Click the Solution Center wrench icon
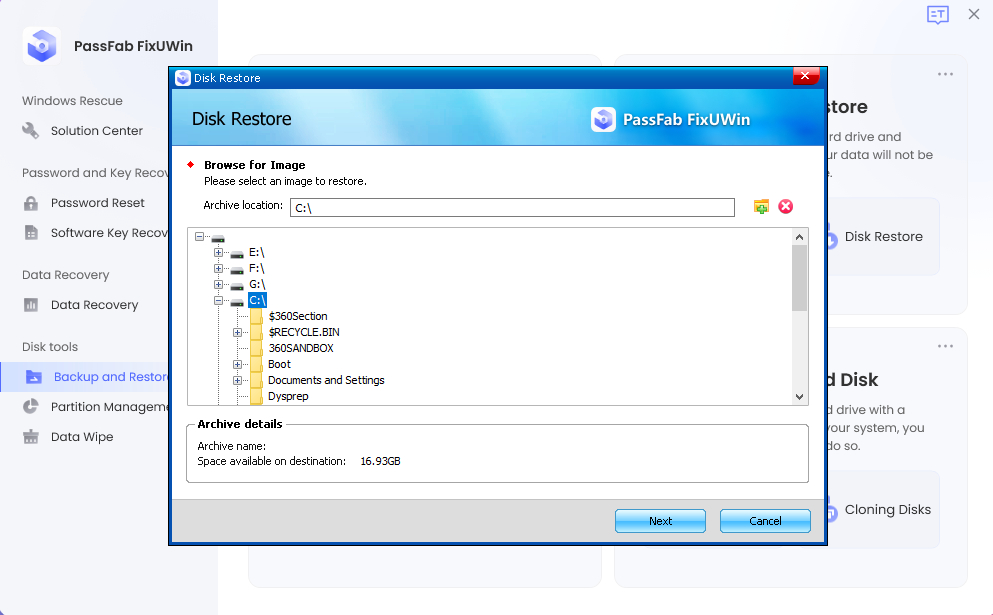The width and height of the screenshot is (993, 615). 31,131
